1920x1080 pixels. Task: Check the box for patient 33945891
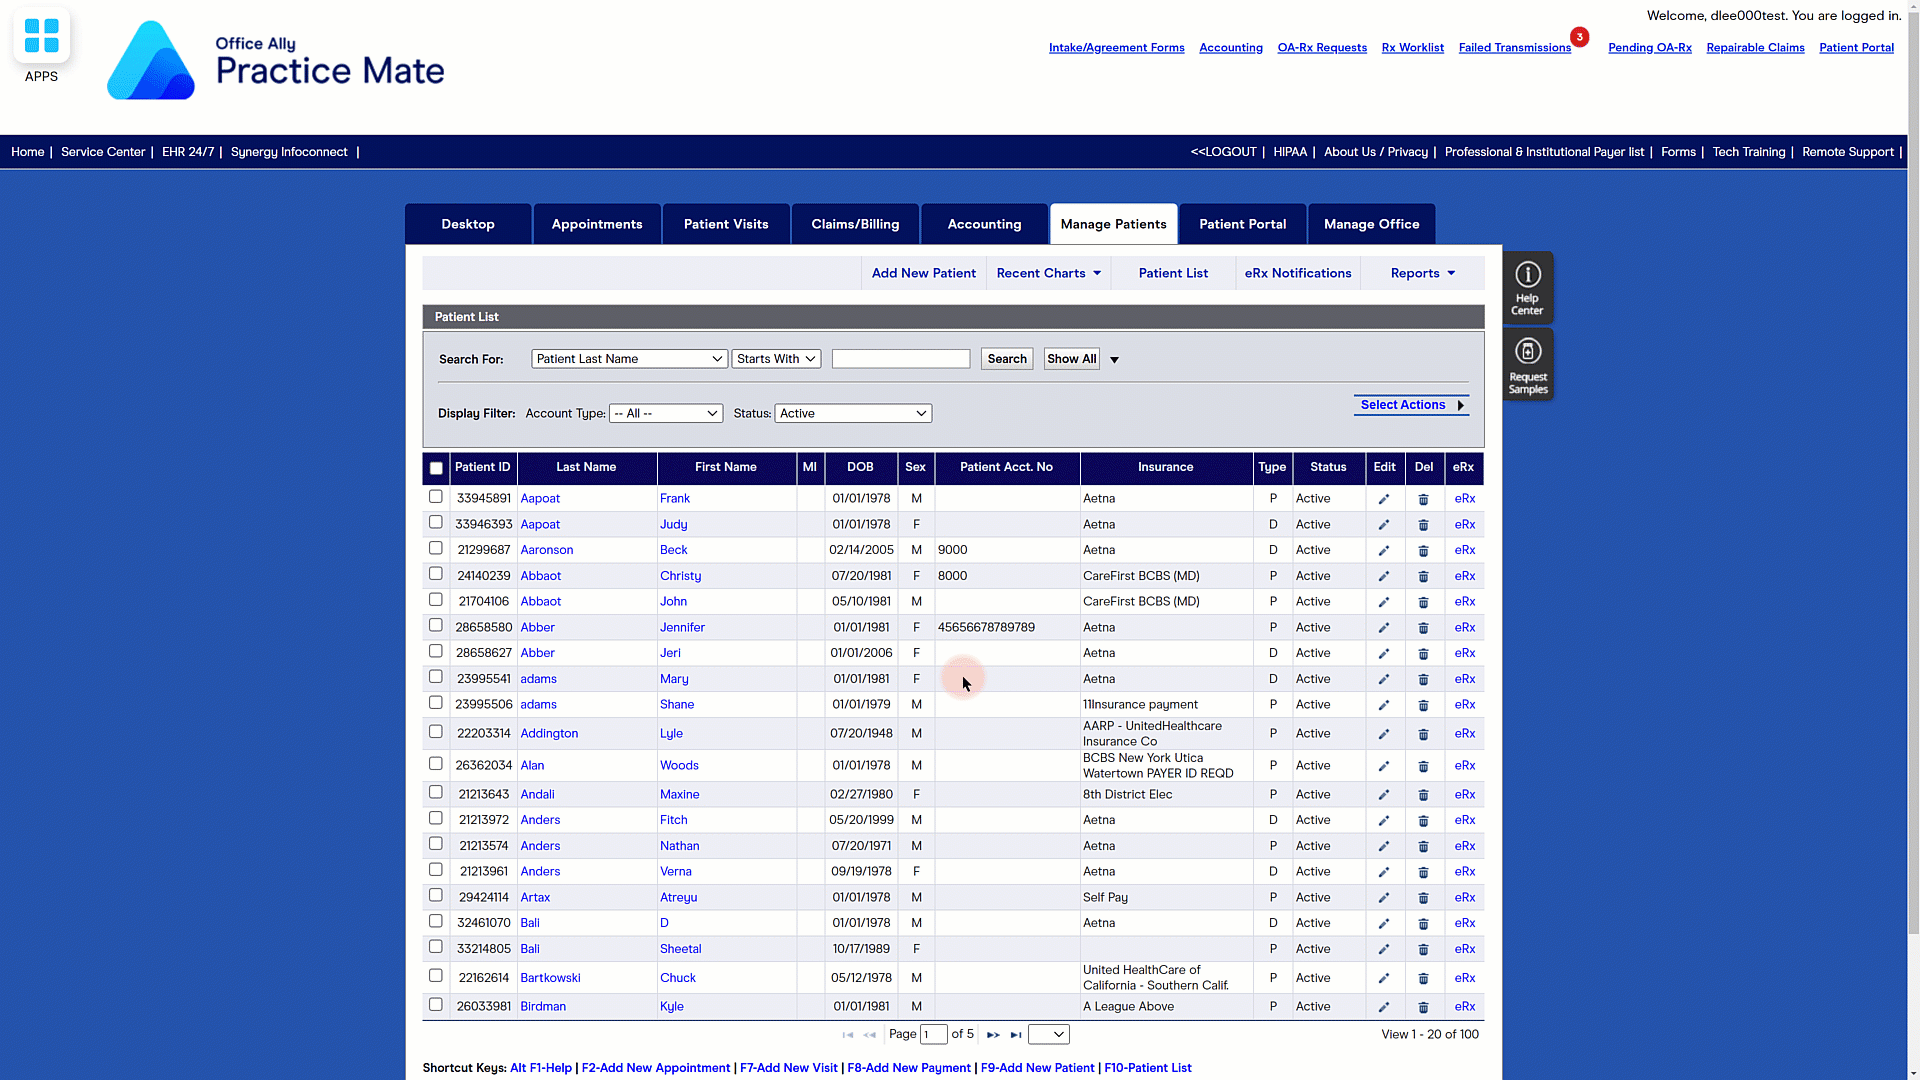[435, 497]
